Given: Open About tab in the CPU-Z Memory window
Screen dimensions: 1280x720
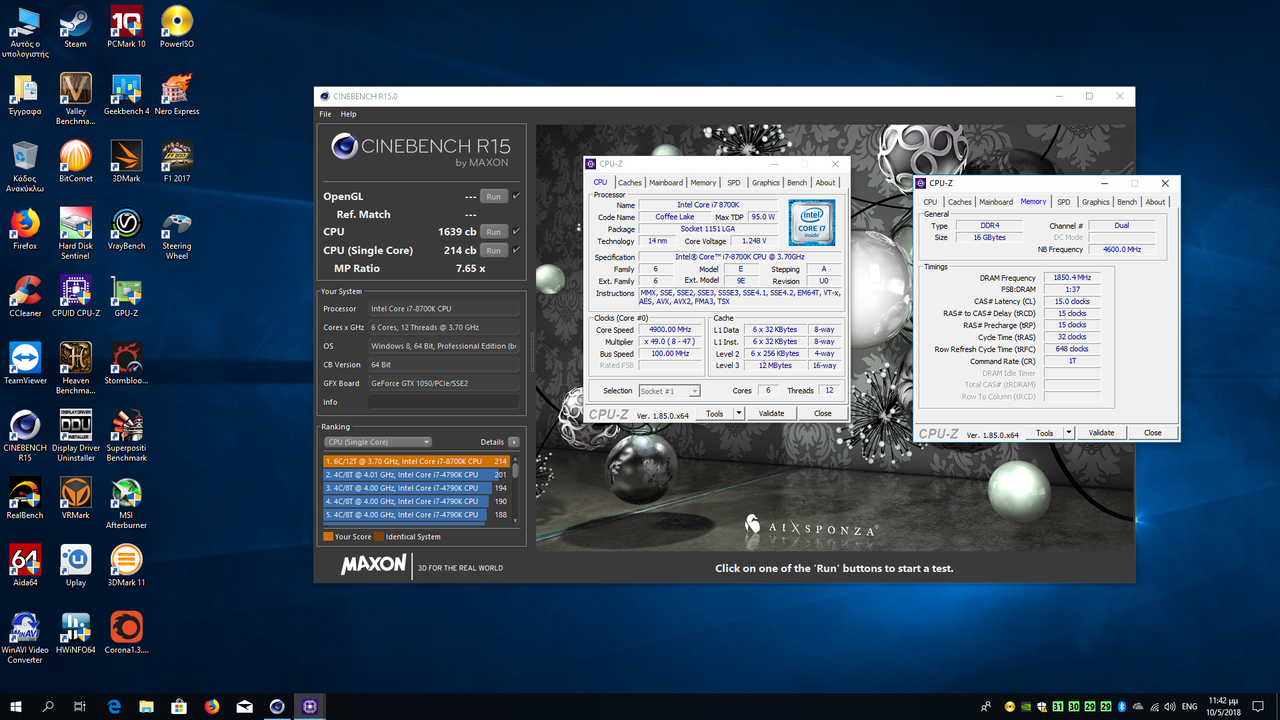Looking at the screenshot, I should point(1155,202).
